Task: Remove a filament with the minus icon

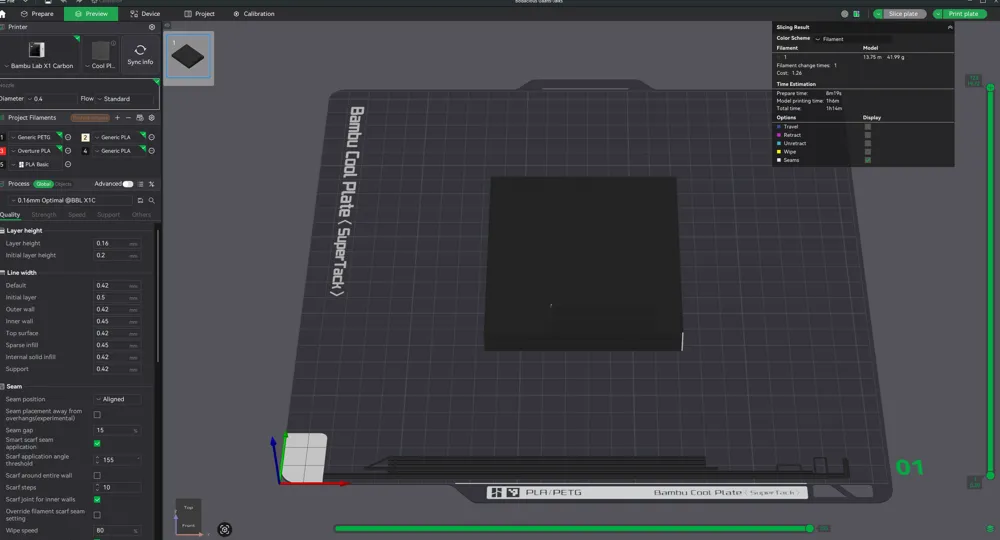Action: tap(128, 118)
